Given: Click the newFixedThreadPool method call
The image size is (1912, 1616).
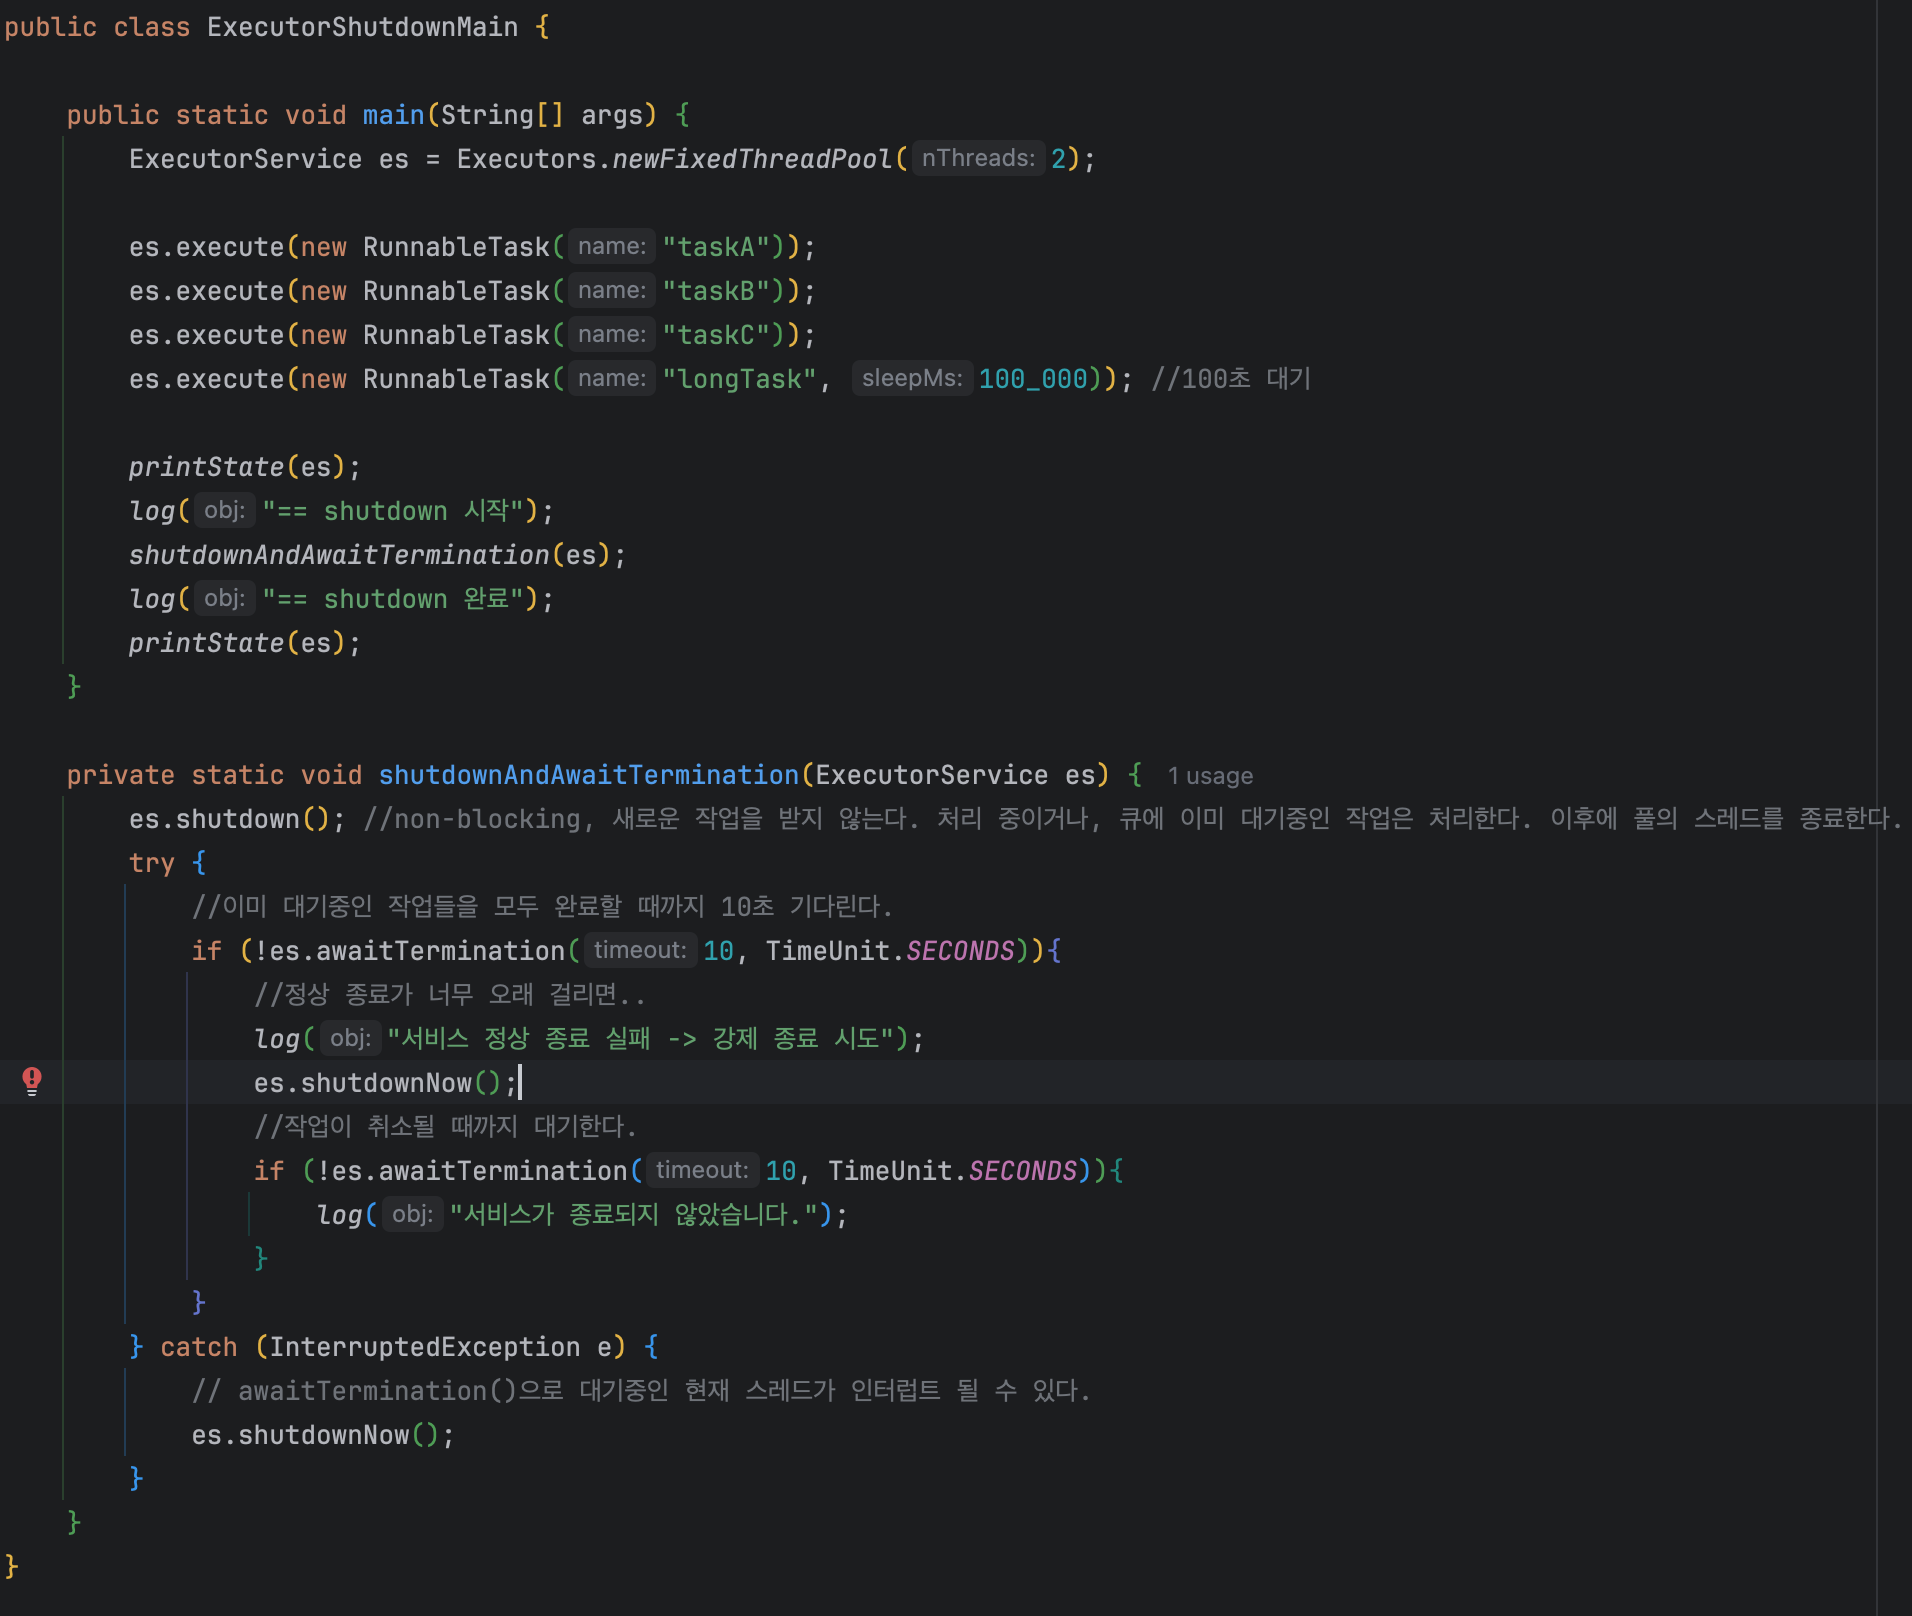Looking at the screenshot, I should pyautogui.click(x=751, y=159).
